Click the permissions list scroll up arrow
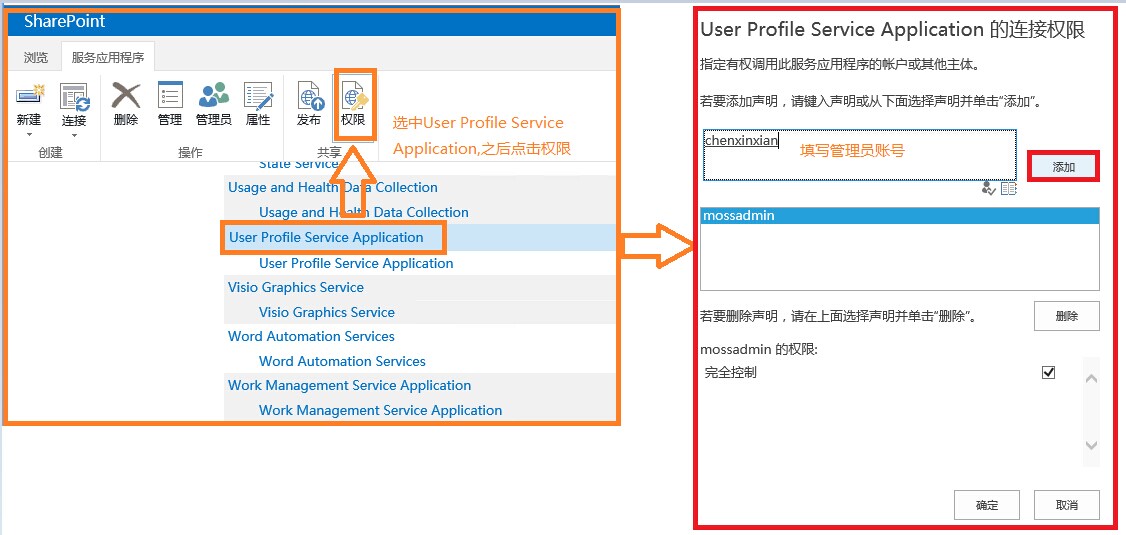 (x=1092, y=378)
